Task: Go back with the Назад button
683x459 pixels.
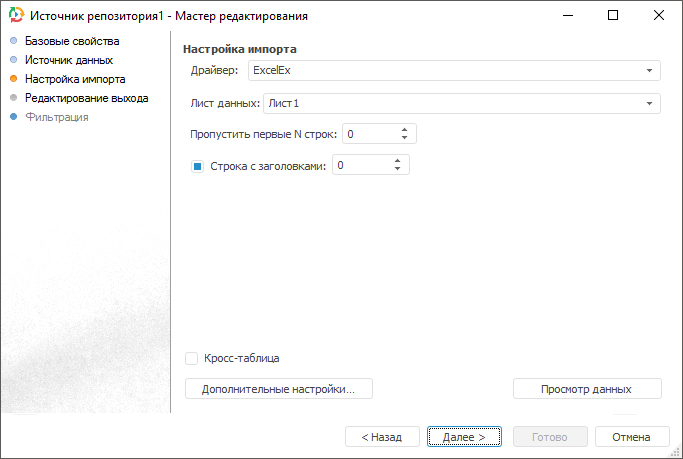Action: (381, 437)
